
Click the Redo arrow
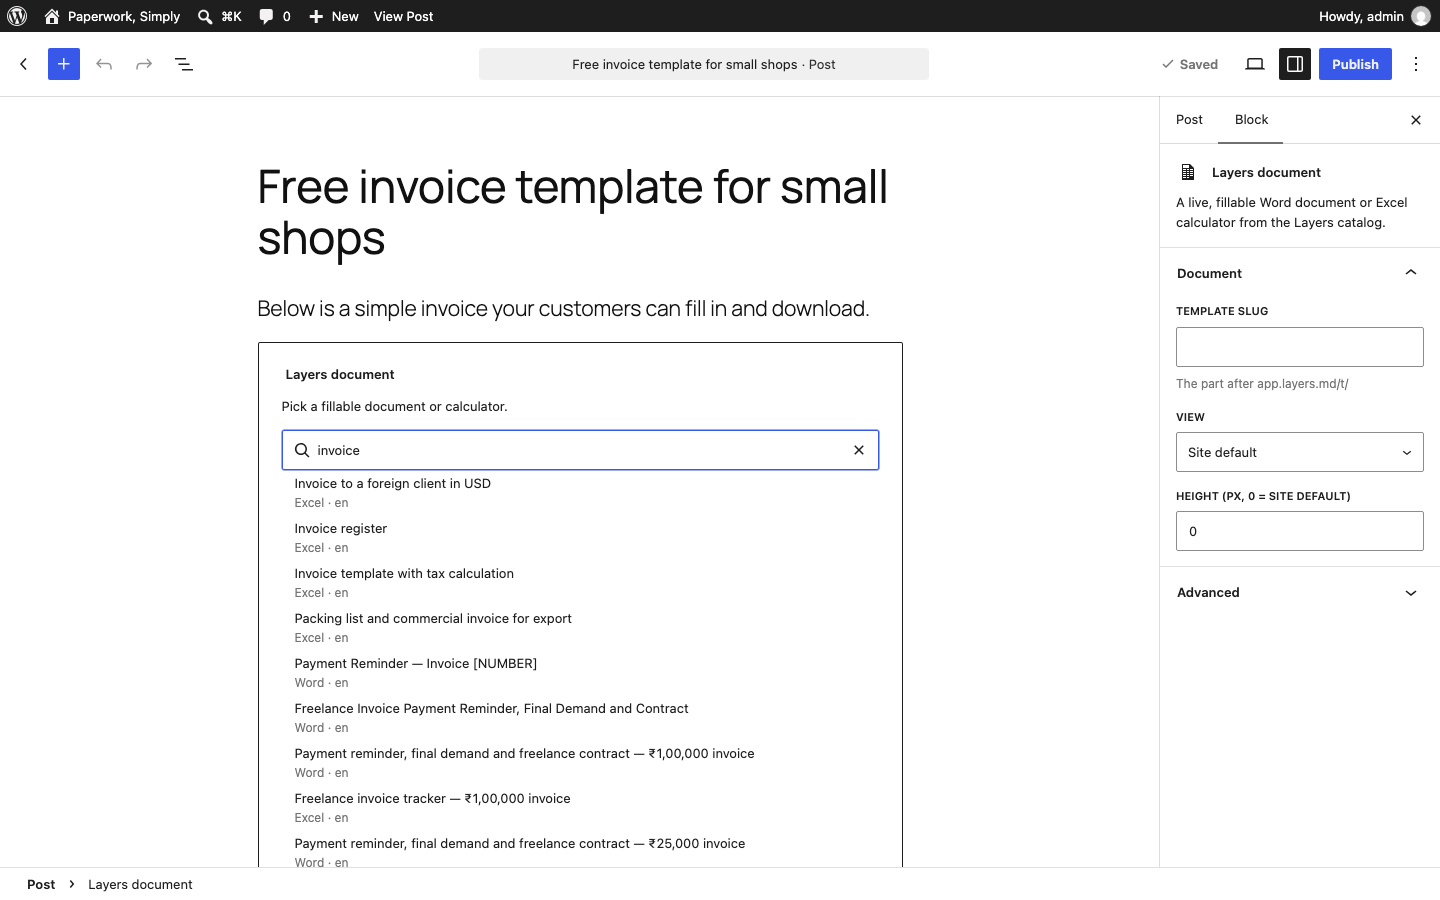[x=144, y=64]
